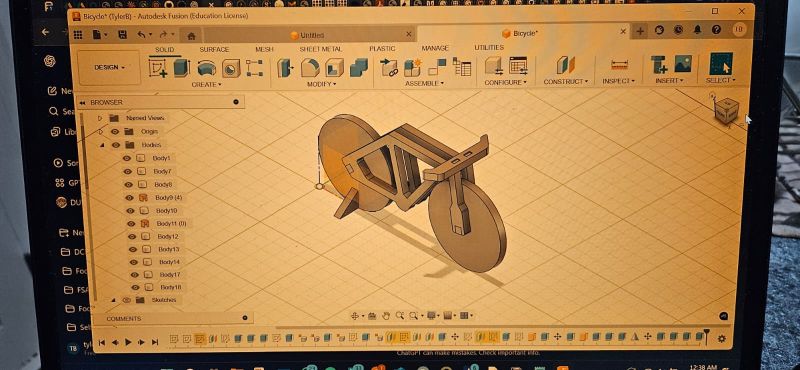800x370 pixels.
Task: Switch to the UTILITIES tab
Action: point(489,47)
